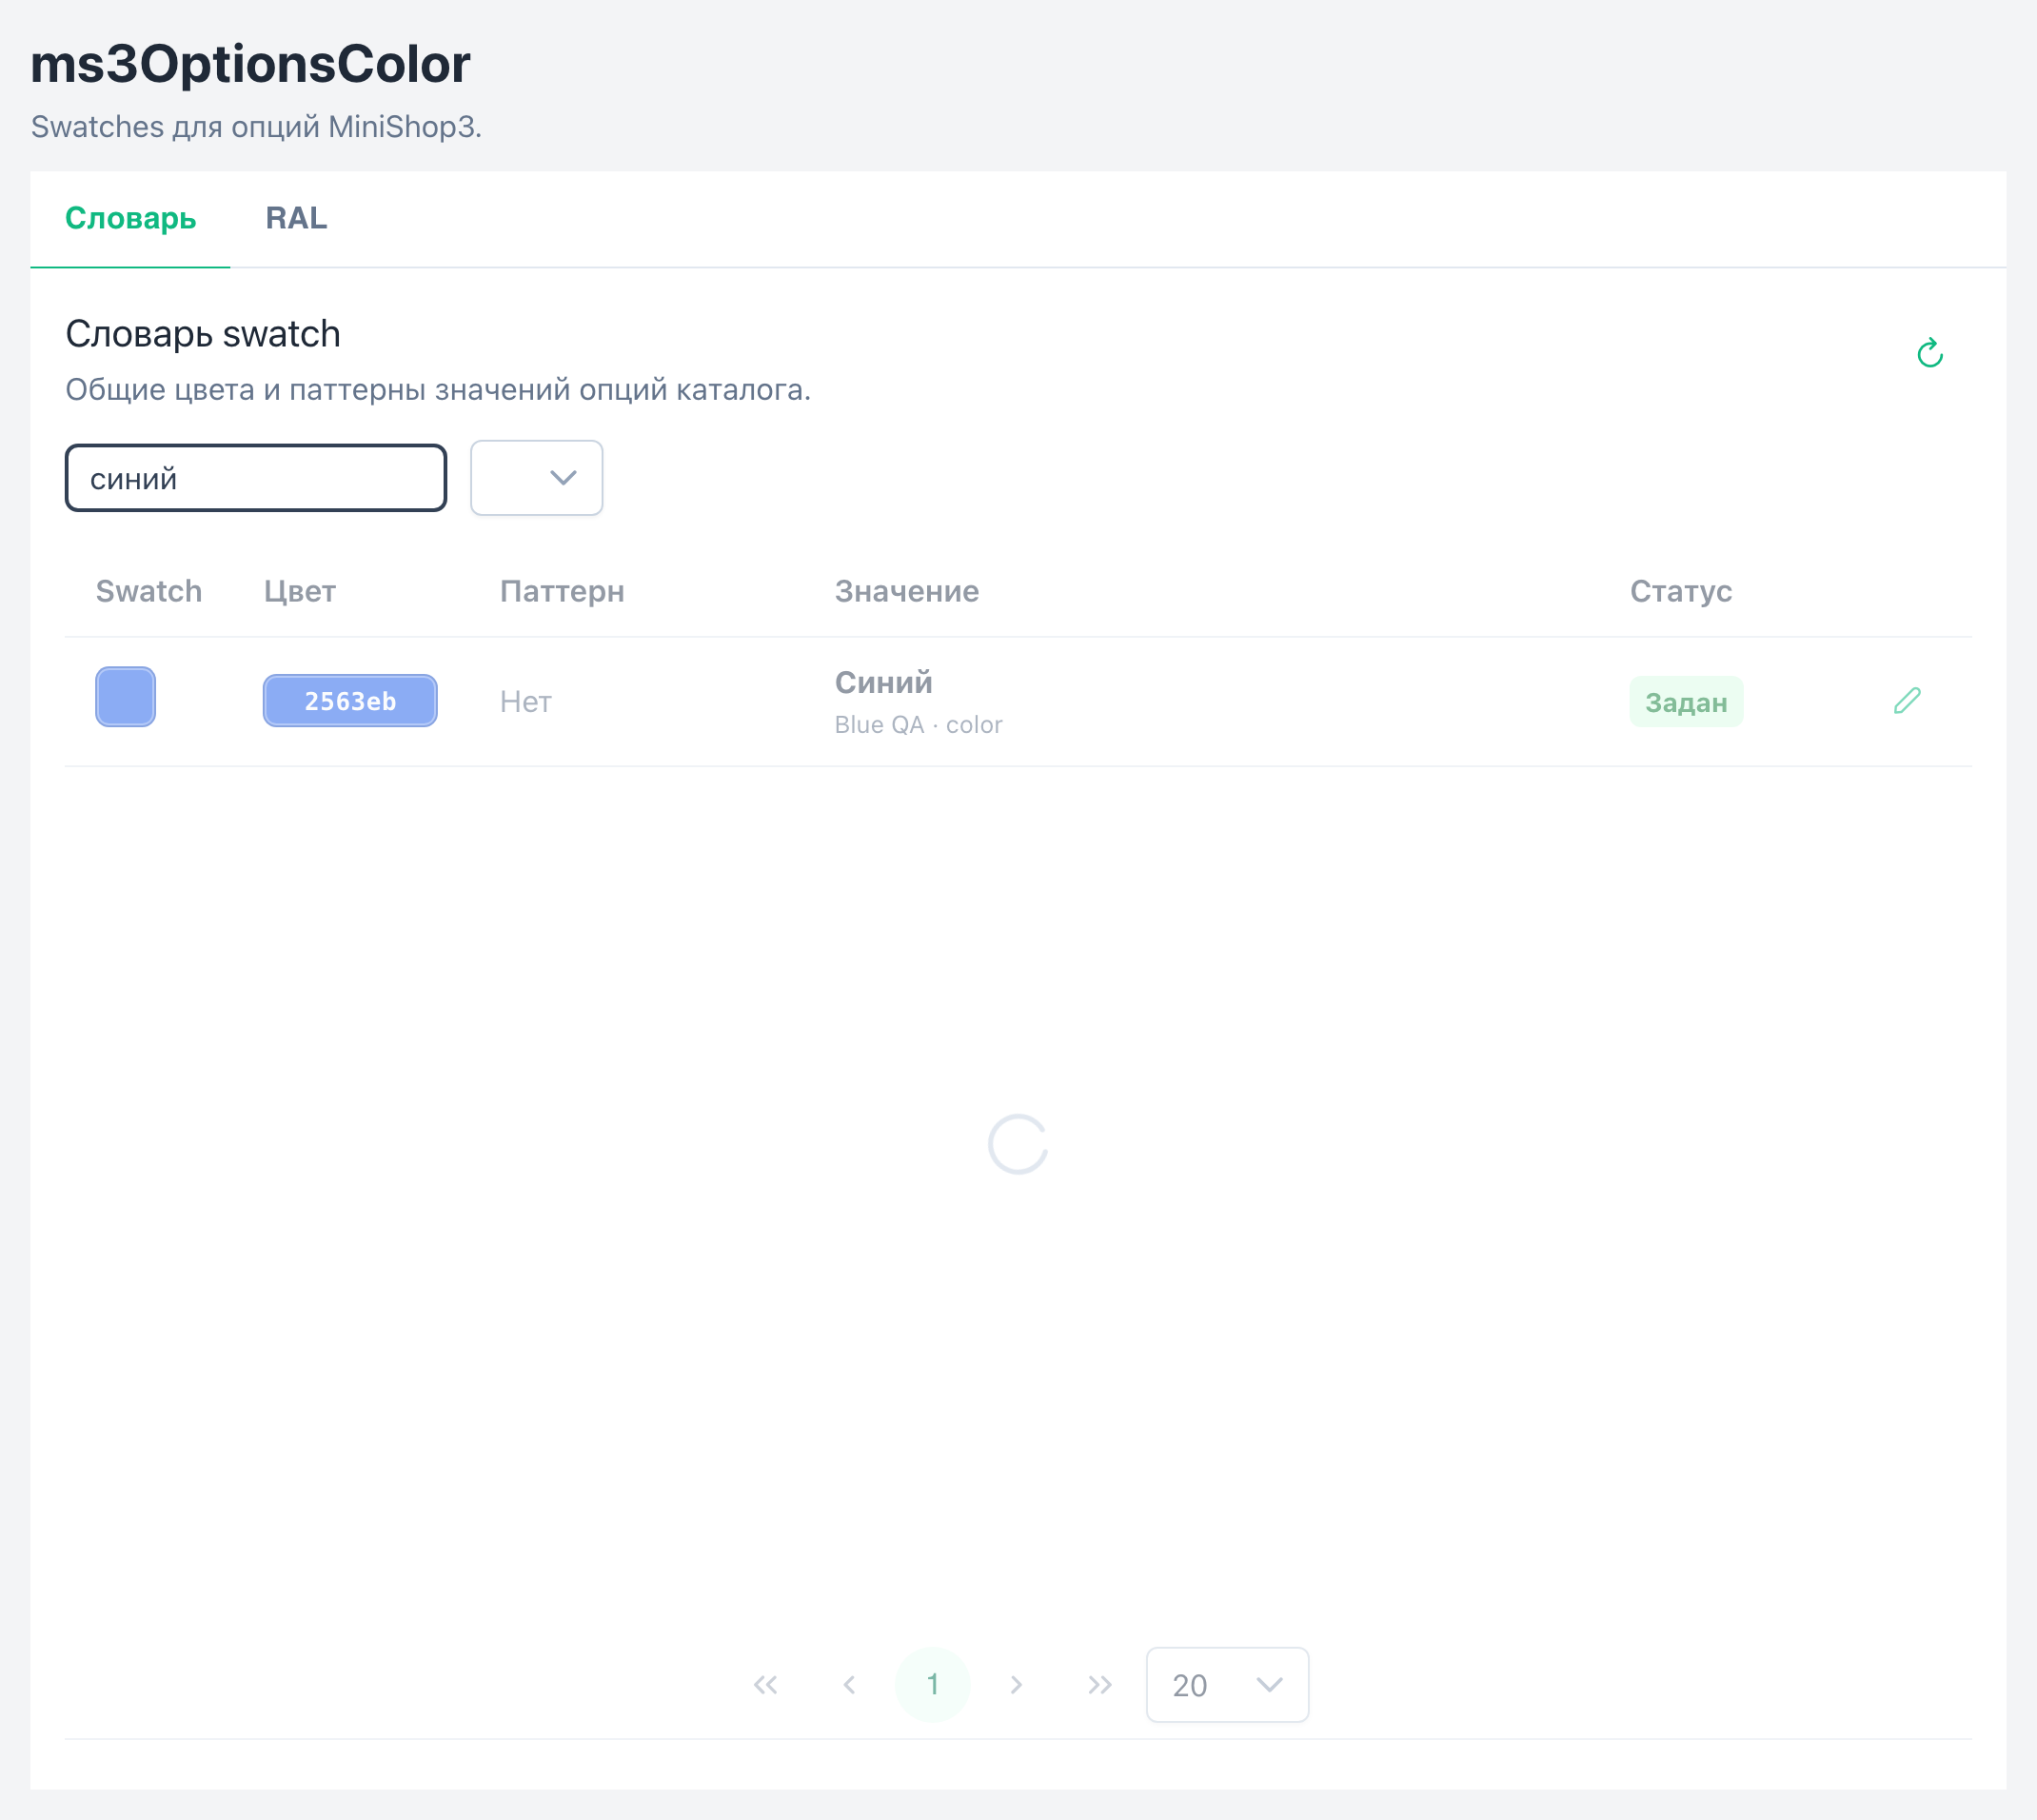
Task: Switch to the RAL tab
Action: [x=296, y=218]
